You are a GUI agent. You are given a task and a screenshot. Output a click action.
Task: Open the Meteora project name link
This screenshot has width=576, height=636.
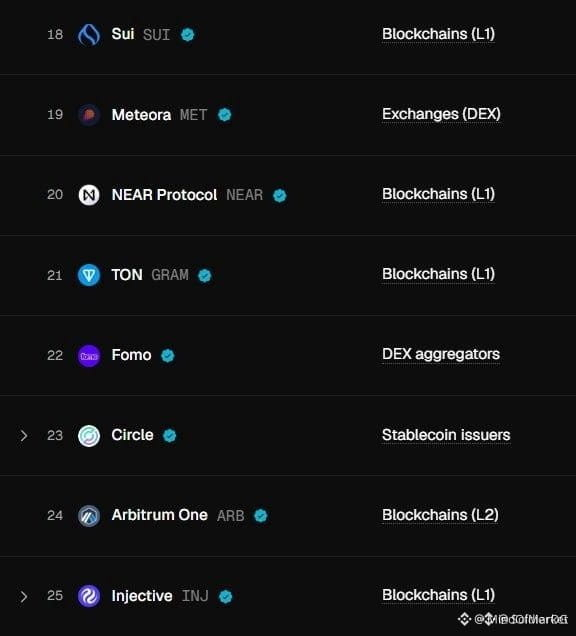click(141, 115)
